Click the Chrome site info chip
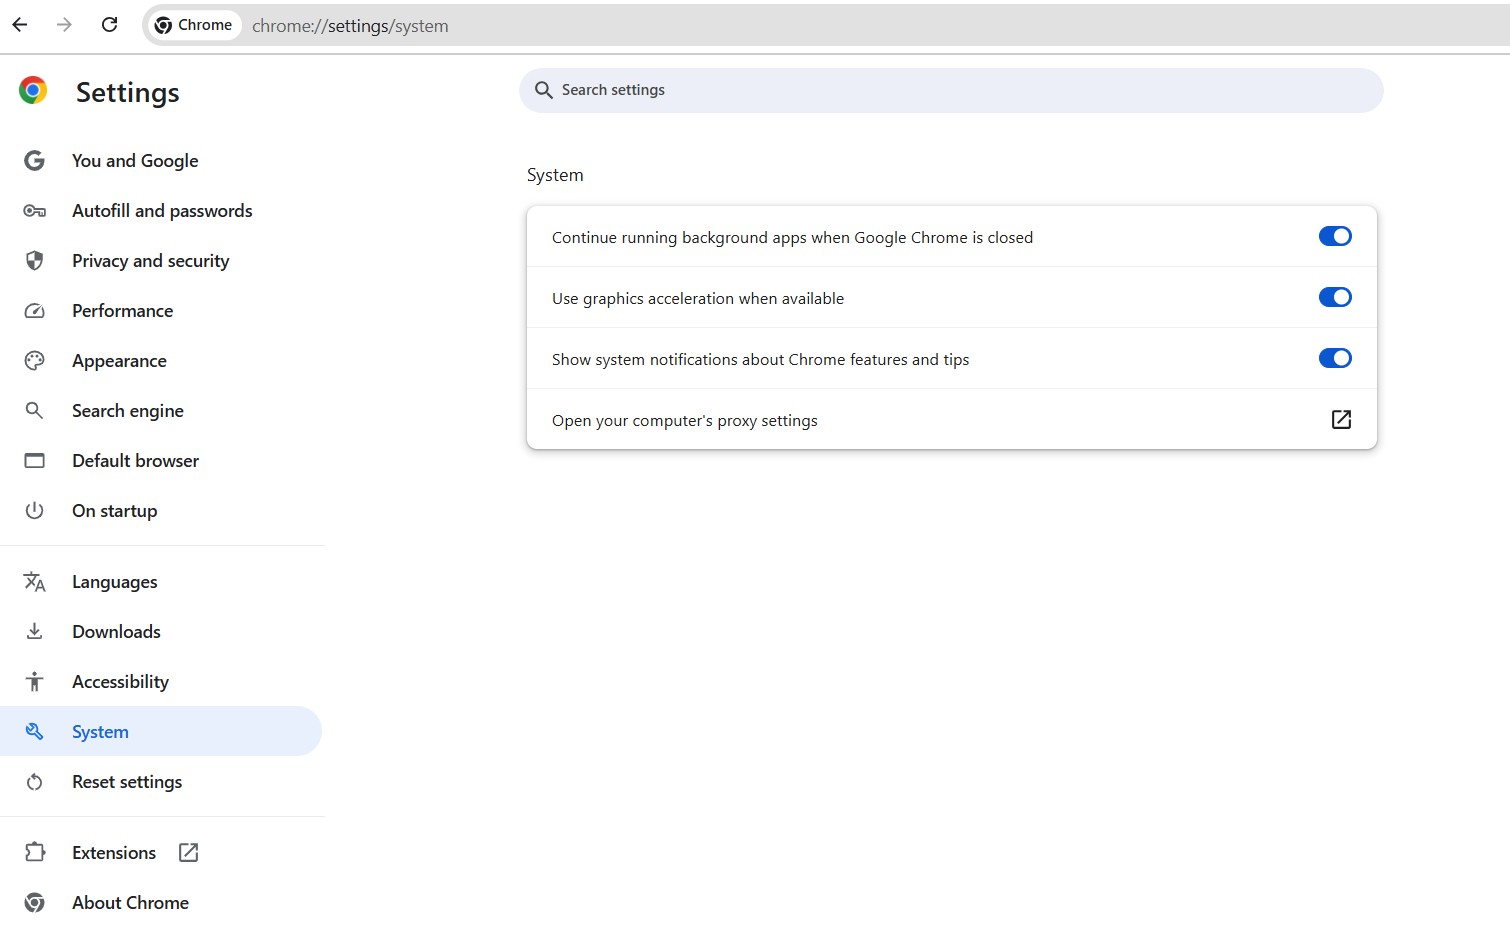 [195, 25]
